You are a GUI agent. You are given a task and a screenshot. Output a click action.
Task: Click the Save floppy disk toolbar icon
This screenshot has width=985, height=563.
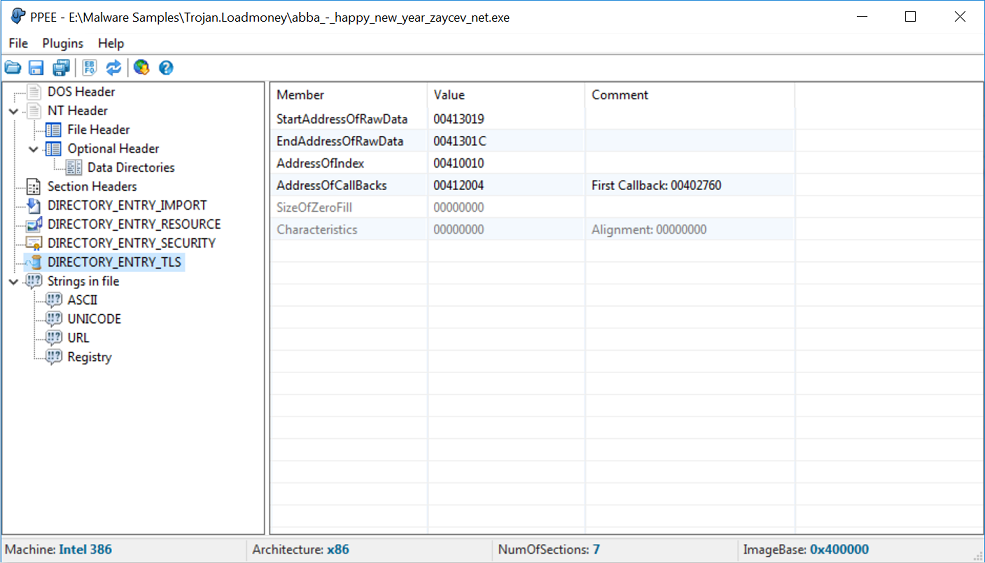36,68
